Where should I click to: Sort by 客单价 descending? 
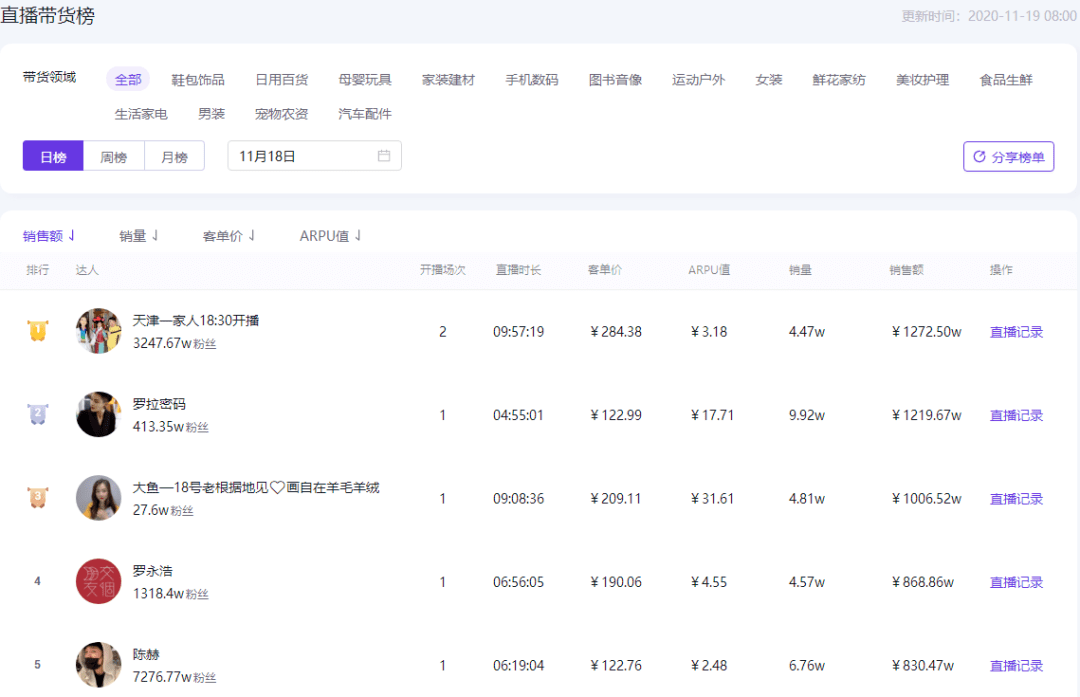pyautogui.click(x=229, y=236)
